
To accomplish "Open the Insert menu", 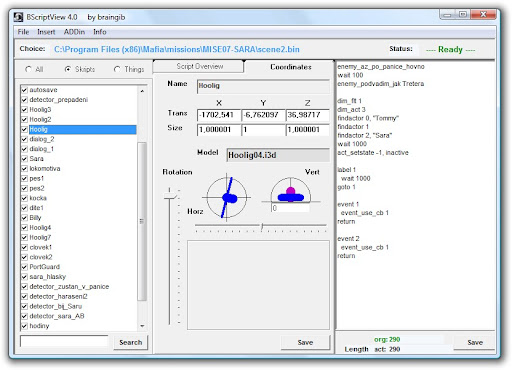I will tap(46, 32).
